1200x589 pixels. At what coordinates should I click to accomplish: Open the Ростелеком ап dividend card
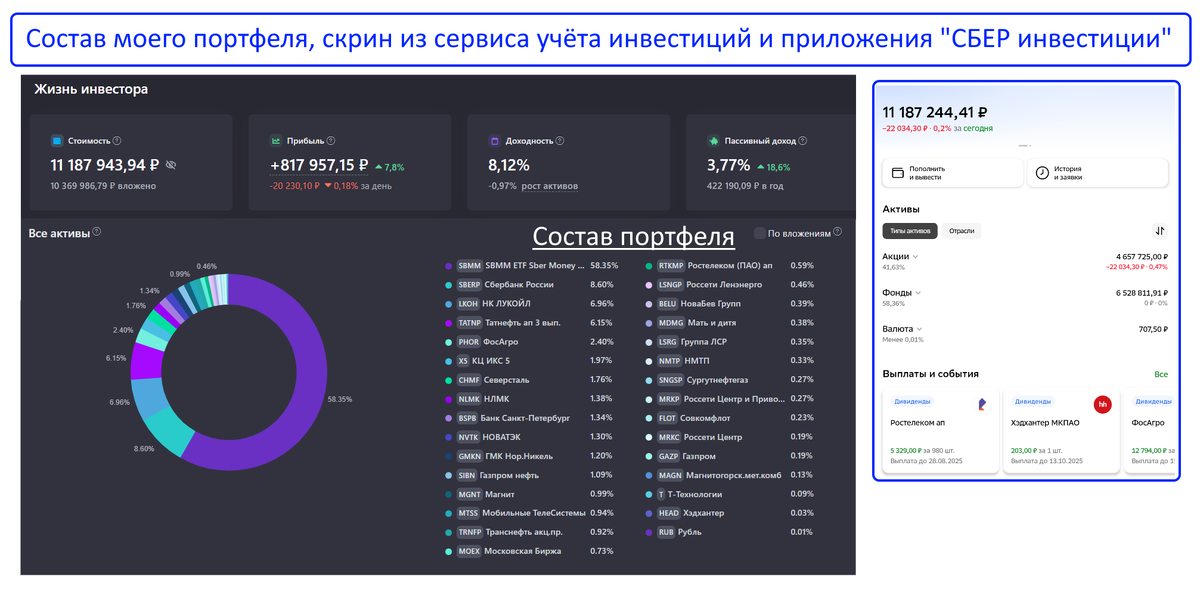click(x=940, y=431)
